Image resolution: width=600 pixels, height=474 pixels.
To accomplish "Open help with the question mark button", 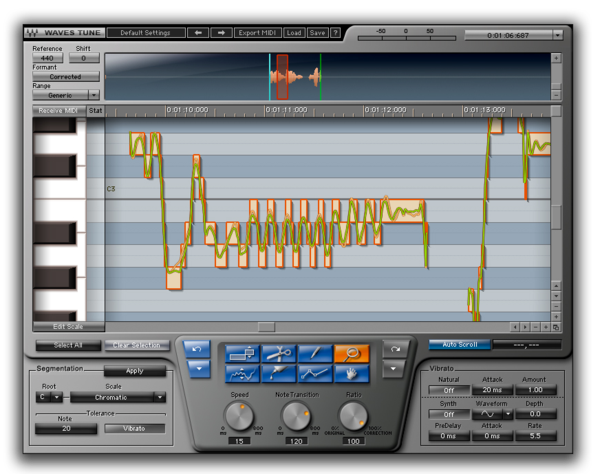I will click(335, 33).
